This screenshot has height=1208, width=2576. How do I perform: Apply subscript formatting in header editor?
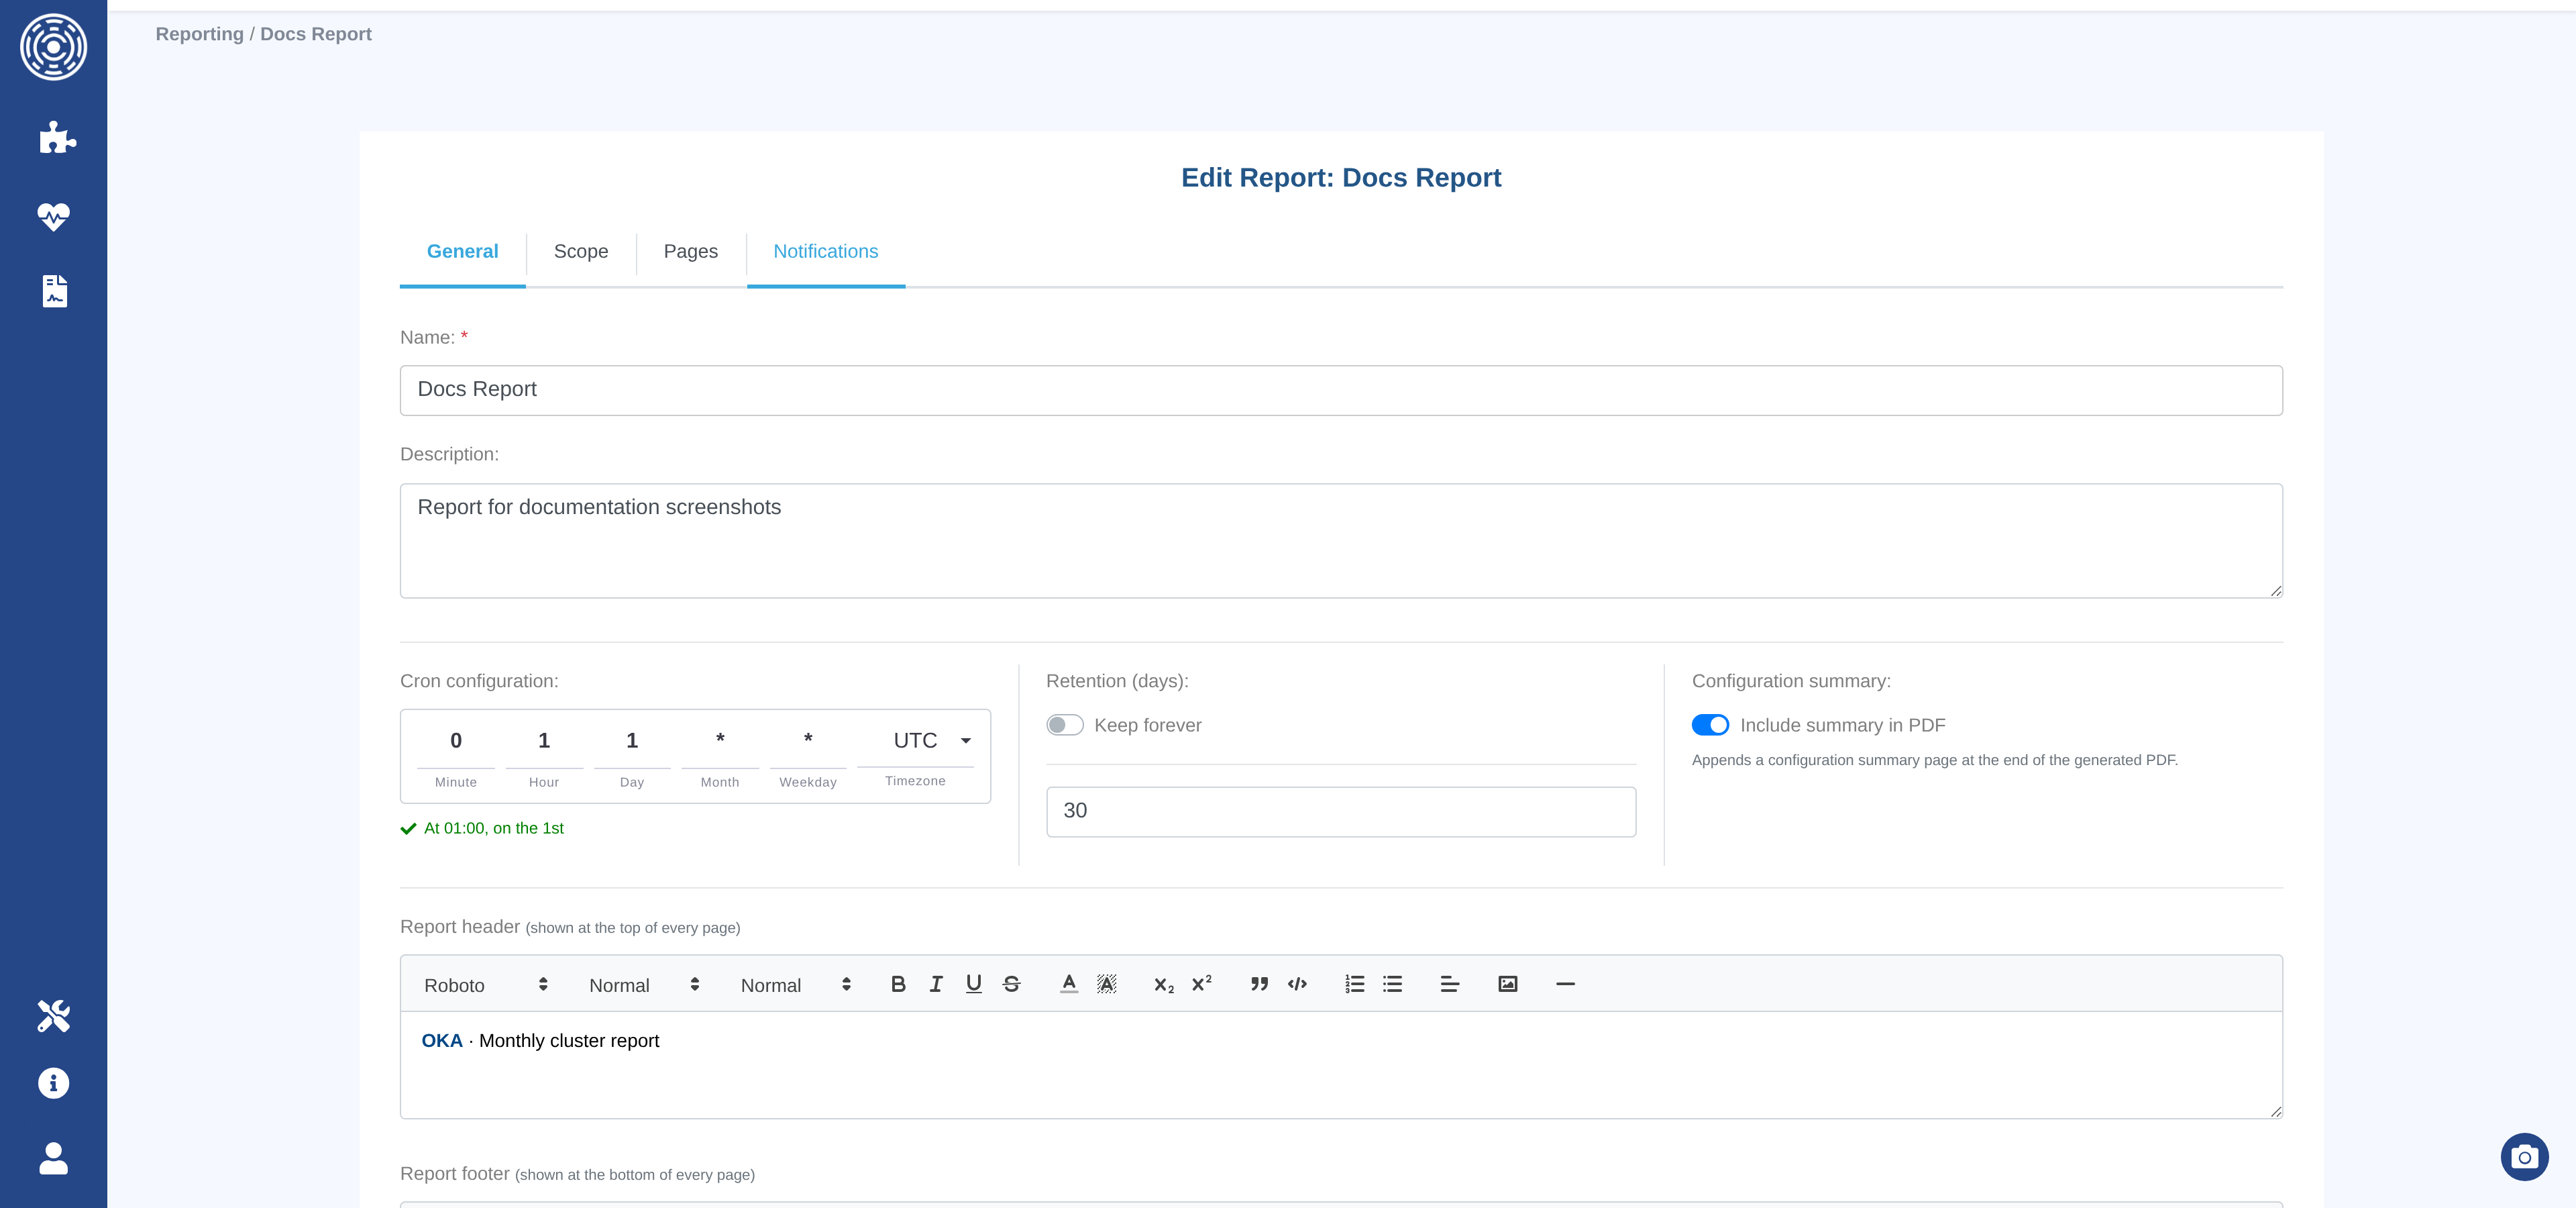(1164, 984)
